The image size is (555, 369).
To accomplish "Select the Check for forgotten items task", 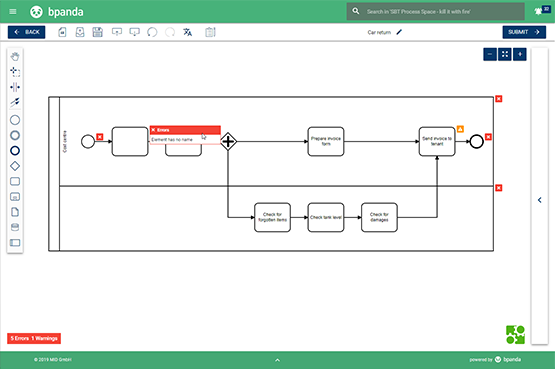I will [272, 217].
